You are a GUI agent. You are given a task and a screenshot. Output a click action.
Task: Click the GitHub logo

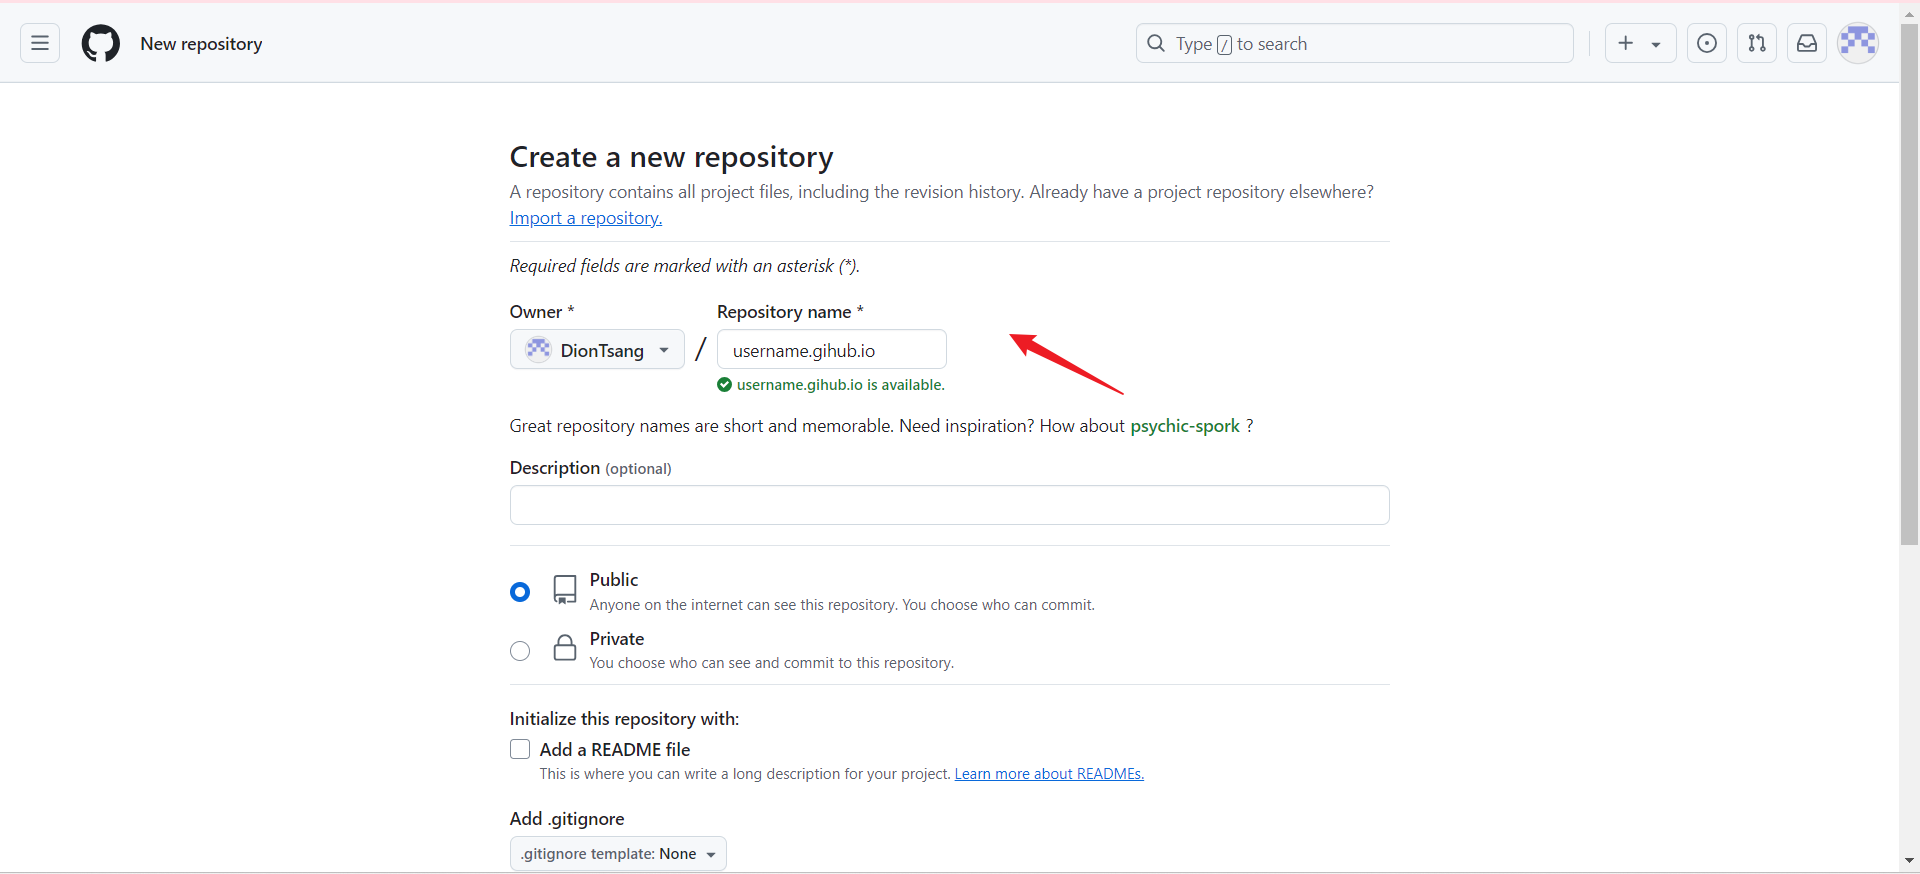click(x=100, y=44)
